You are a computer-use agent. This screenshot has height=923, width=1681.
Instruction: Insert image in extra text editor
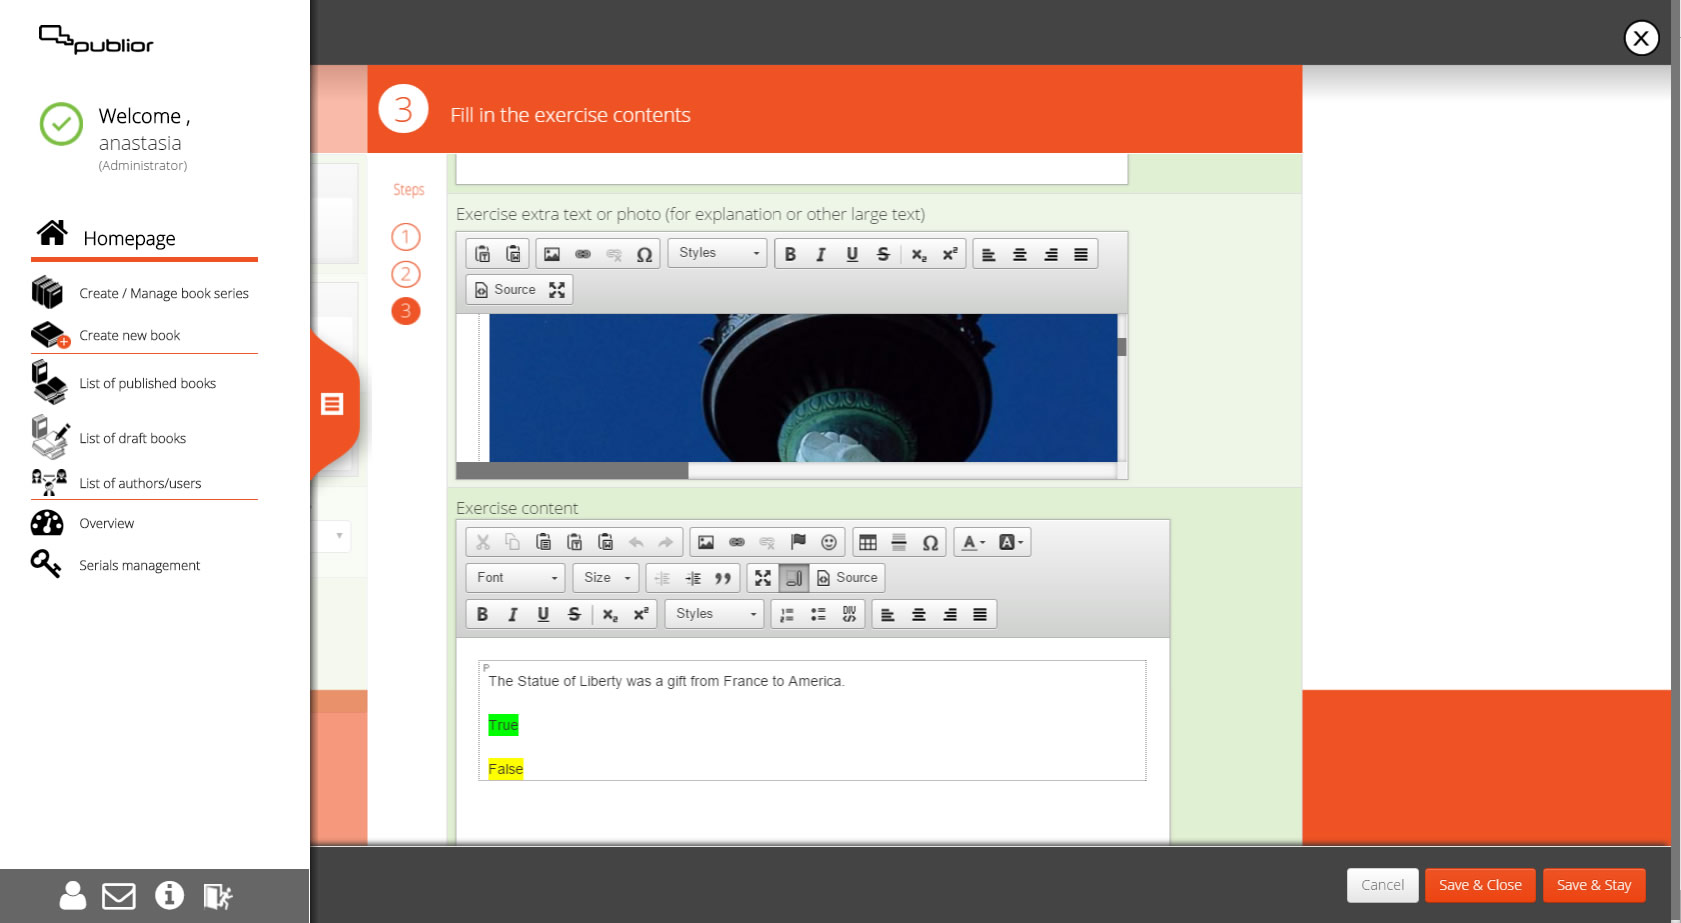click(552, 254)
